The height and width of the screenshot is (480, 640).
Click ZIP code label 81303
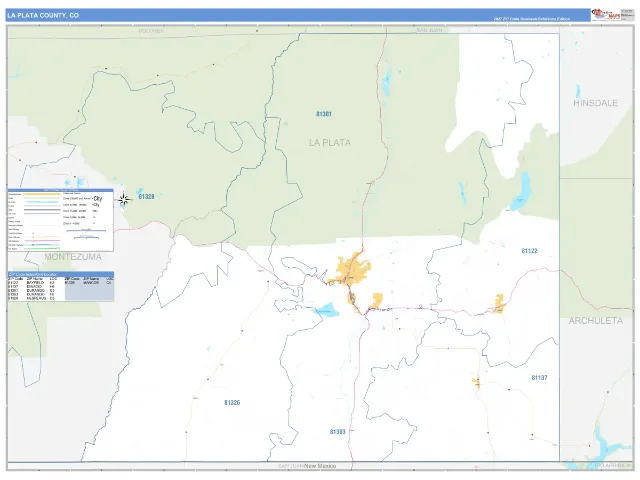338,432
